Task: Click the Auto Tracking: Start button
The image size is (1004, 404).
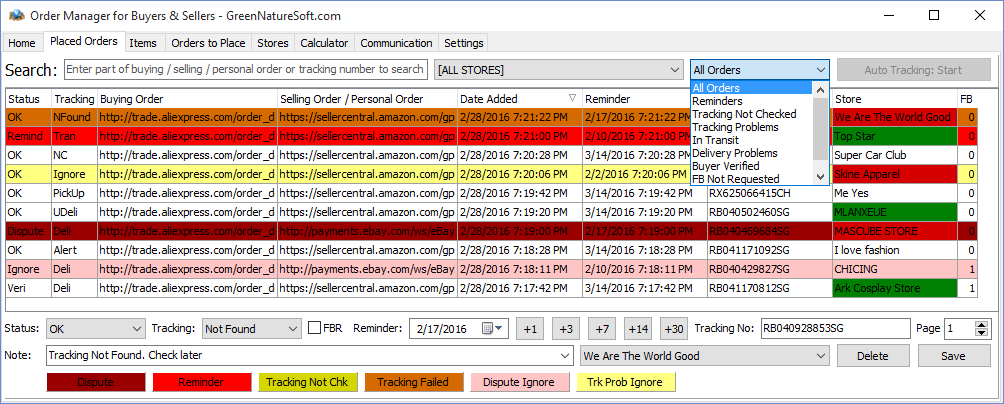Action: [x=912, y=70]
